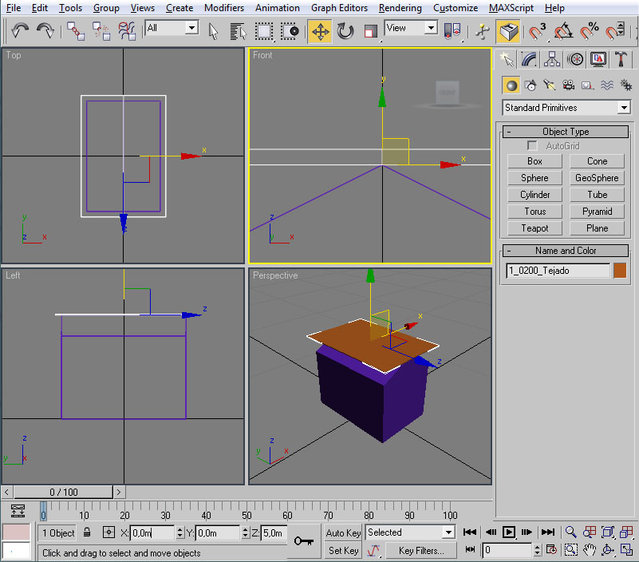Activate the Rotate tool
The width and height of the screenshot is (639, 562).
coord(345,31)
